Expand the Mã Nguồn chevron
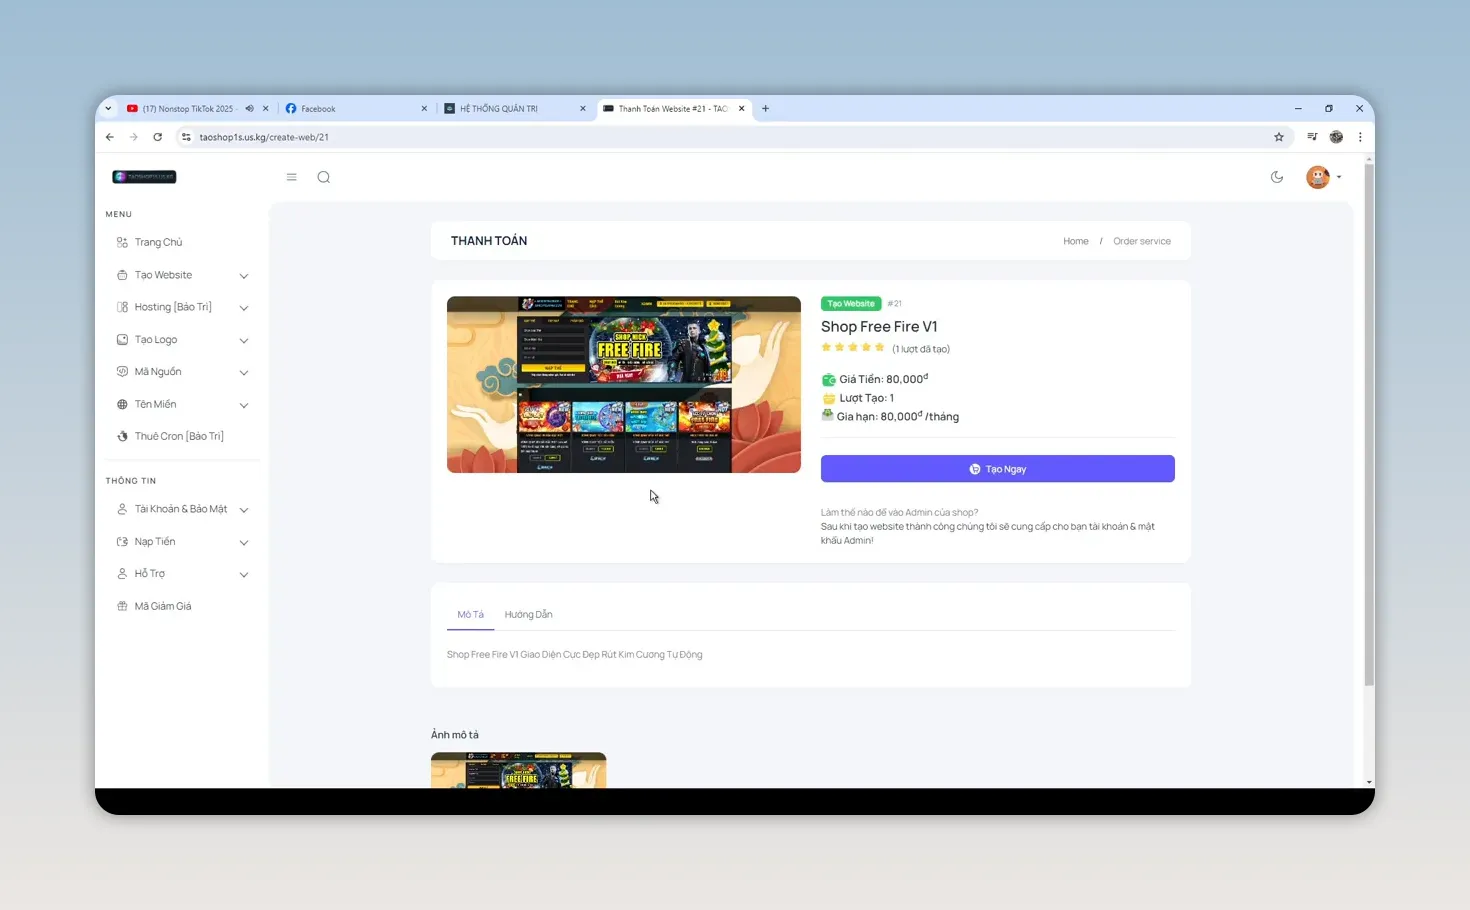Screen dimensions: 1470x910 point(244,373)
